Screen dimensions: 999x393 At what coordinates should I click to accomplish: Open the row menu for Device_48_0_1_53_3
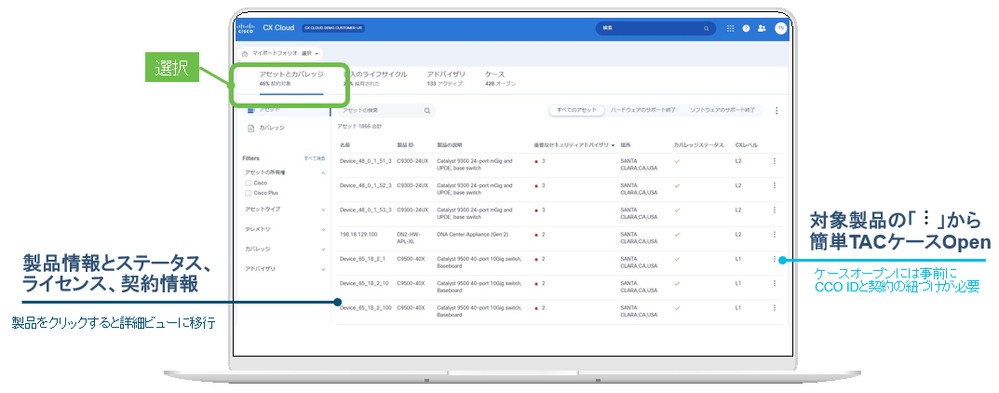tap(774, 210)
